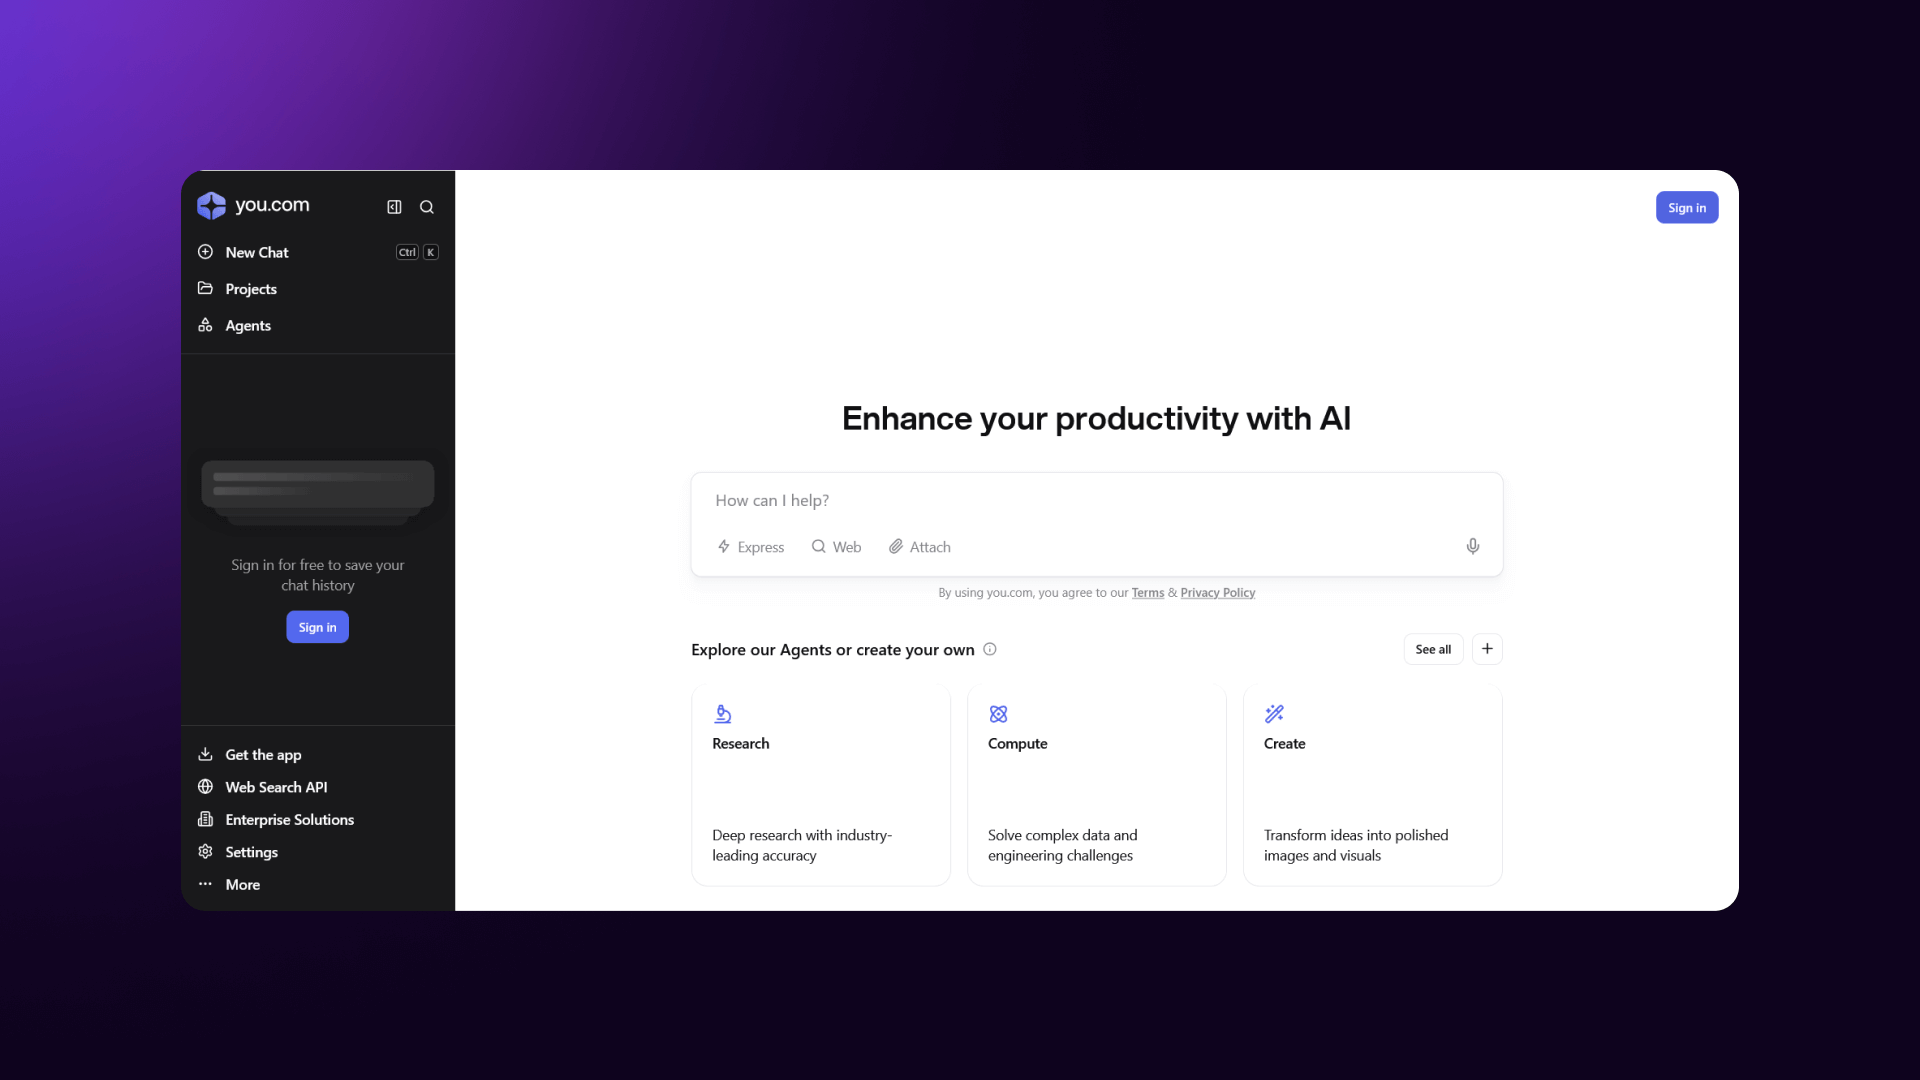This screenshot has height=1080, width=1920.
Task: Toggle the Web search option
Action: pyautogui.click(x=836, y=547)
